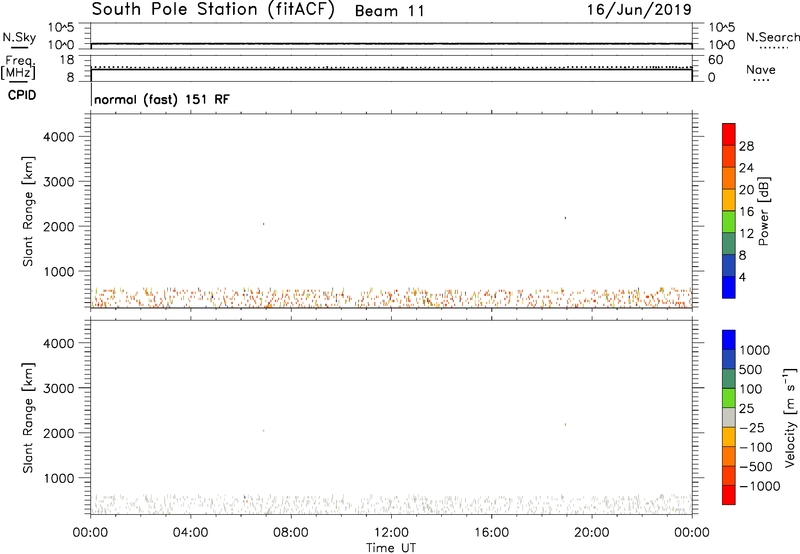Click the '60' Nave axis tick
The image size is (800, 554).
point(715,60)
